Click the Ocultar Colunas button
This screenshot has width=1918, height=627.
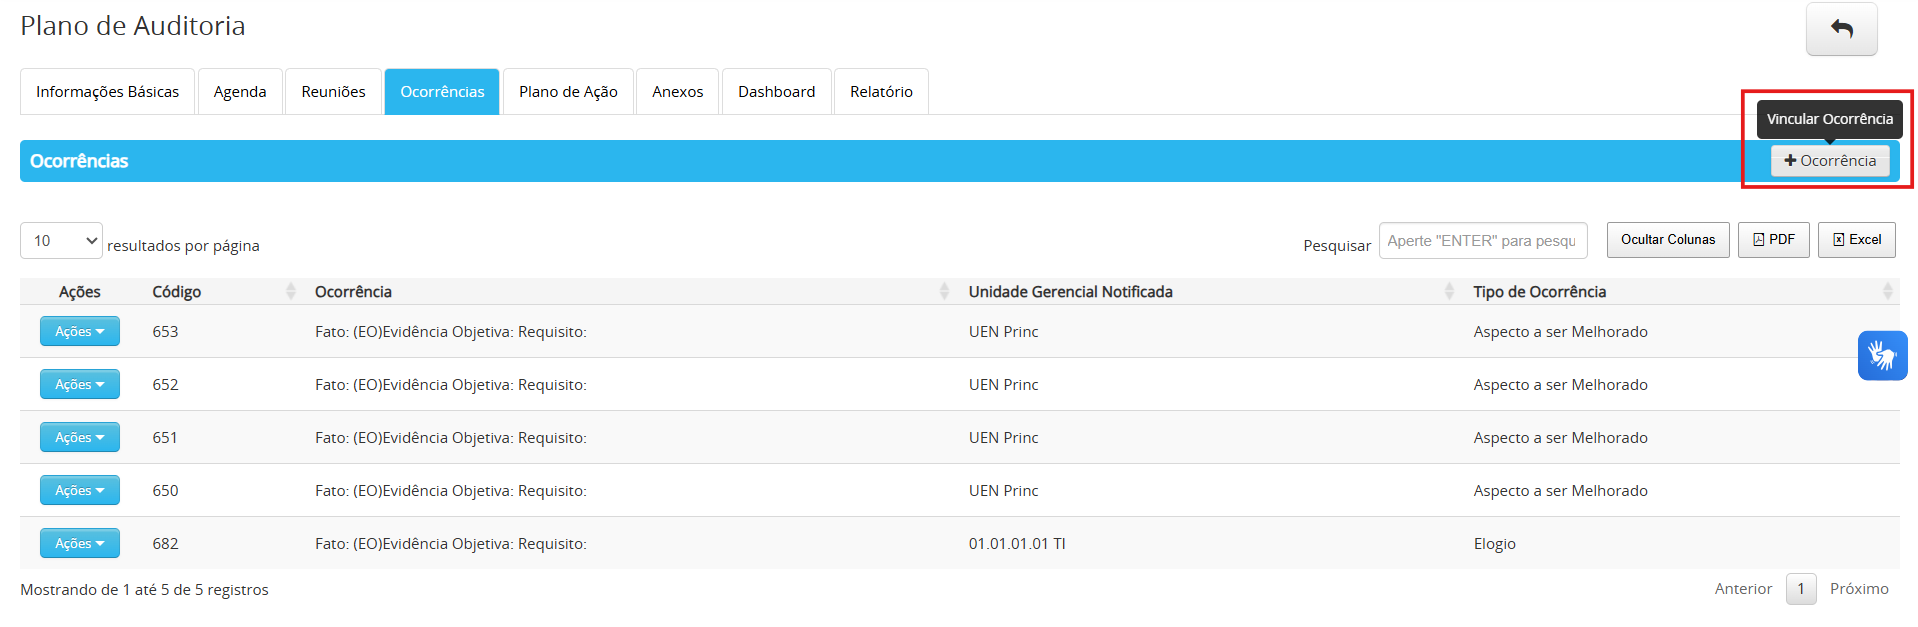pyautogui.click(x=1667, y=240)
